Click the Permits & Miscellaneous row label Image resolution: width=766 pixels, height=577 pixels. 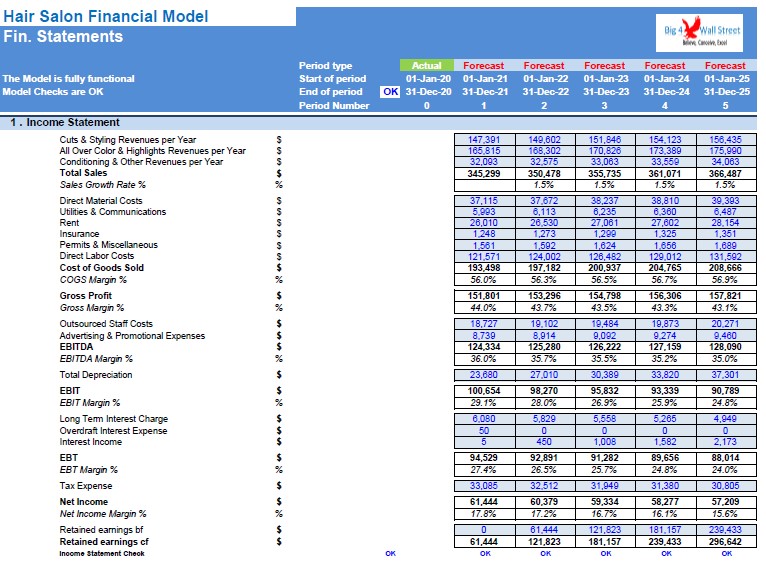108,245
